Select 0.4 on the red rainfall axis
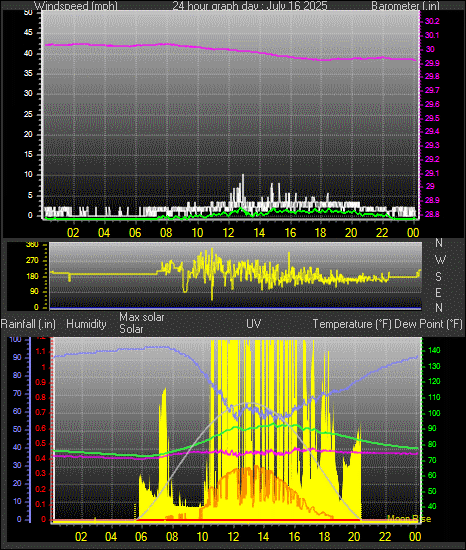The height and width of the screenshot is (550, 466). tap(41, 459)
